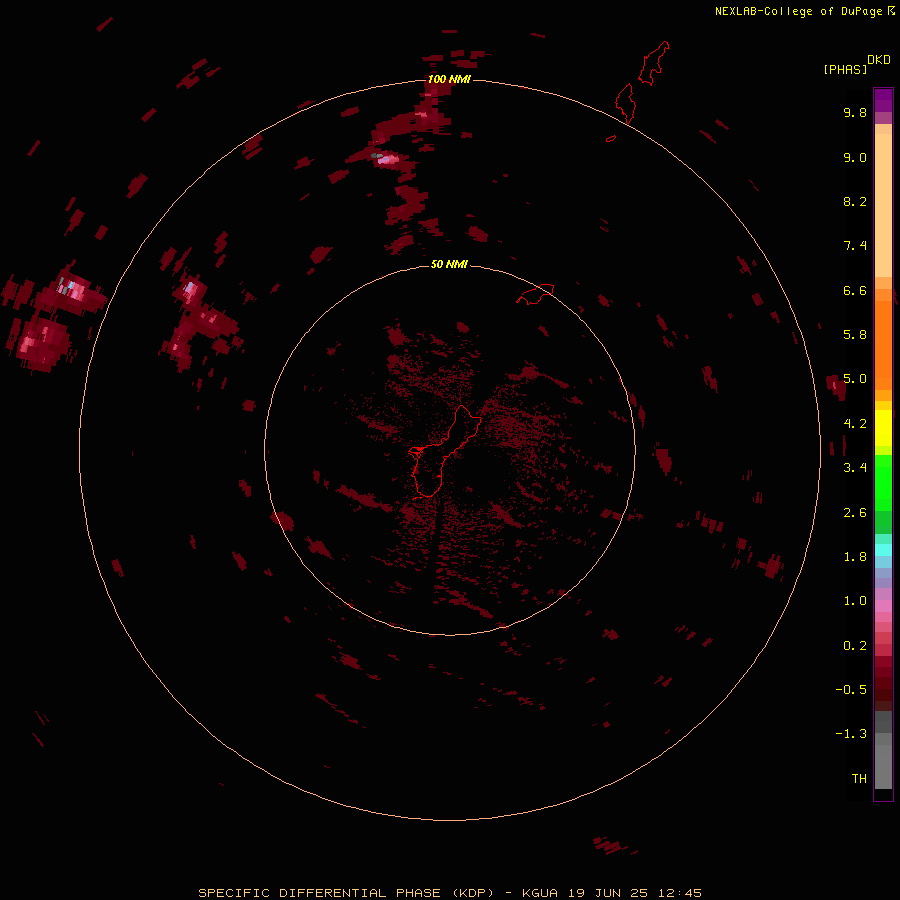Select the 2.6 scale label
The width and height of the screenshot is (900, 900).
tap(855, 513)
